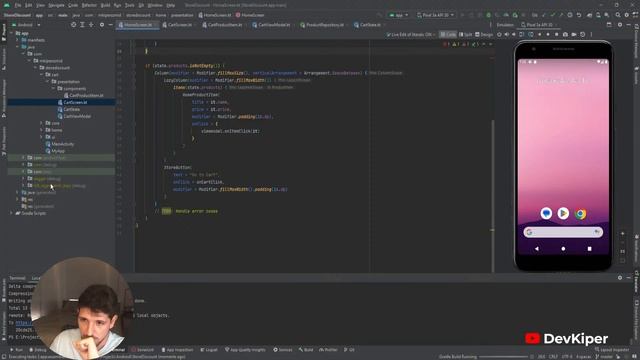640x360 pixels.
Task: Click the Search Everywhere magnifier icon
Action: click(618, 15)
